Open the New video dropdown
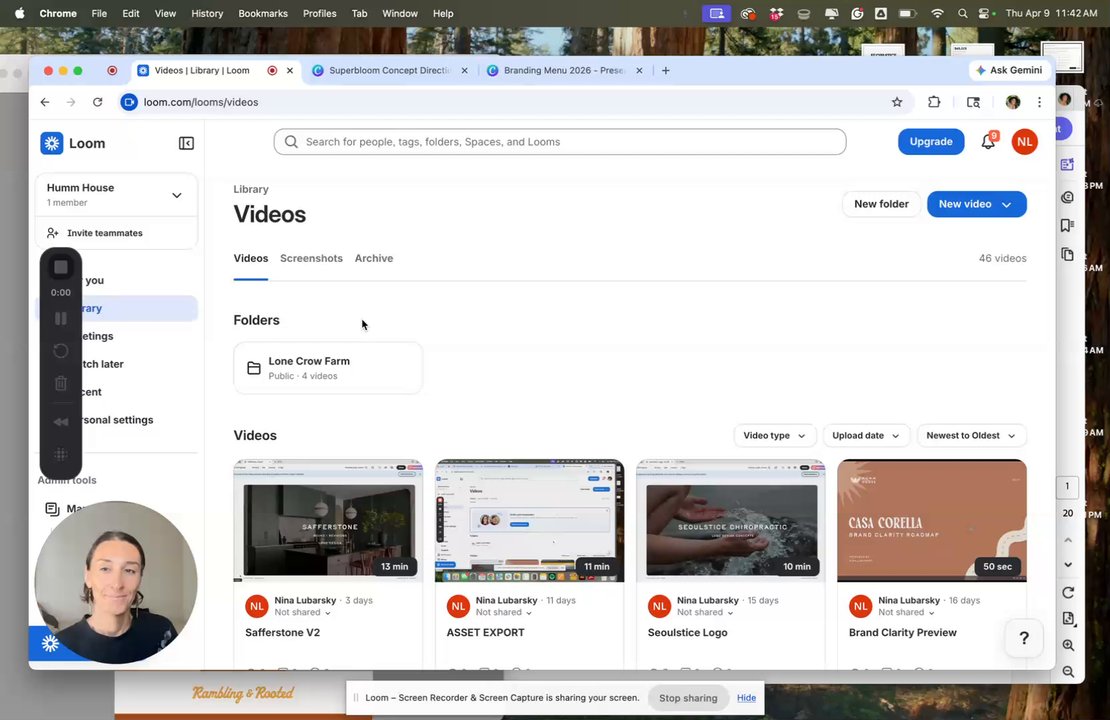The width and height of the screenshot is (1110, 720). pos(977,204)
